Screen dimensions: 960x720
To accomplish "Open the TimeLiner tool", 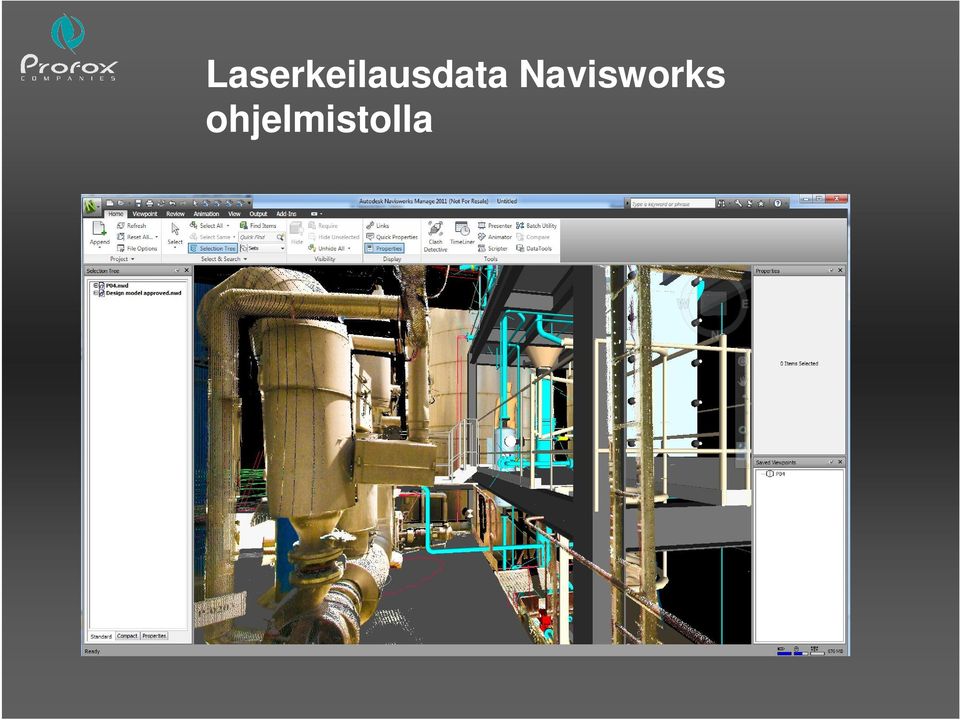I will [x=462, y=233].
